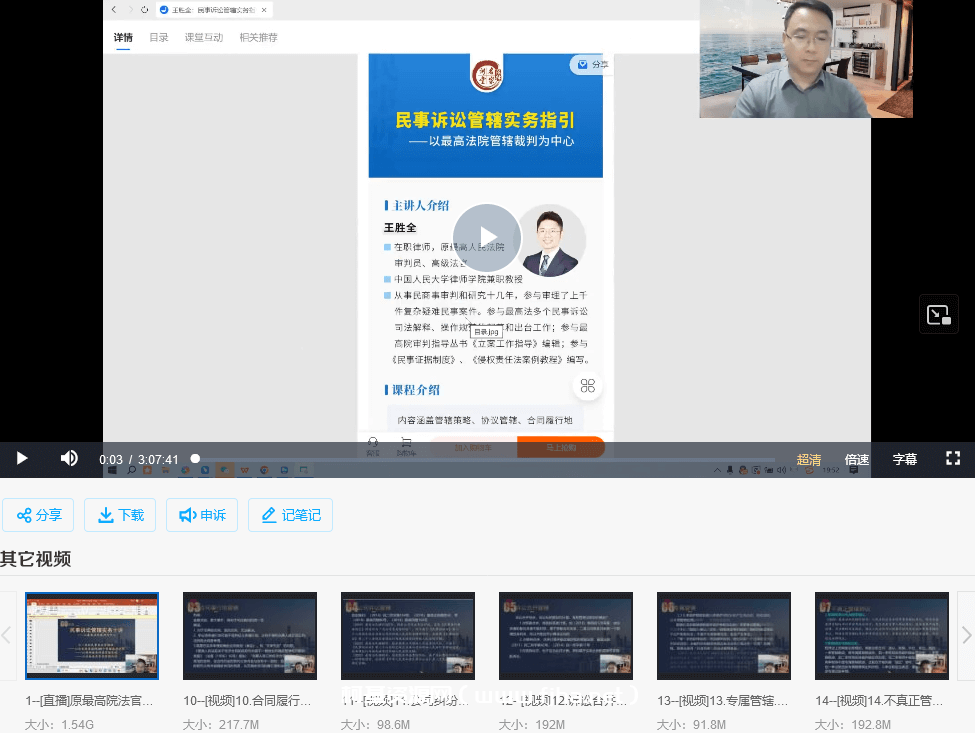Screen dimensions: 975x733
Task: Click the file size text 大小: 1.54G
Action: (x=60, y=724)
